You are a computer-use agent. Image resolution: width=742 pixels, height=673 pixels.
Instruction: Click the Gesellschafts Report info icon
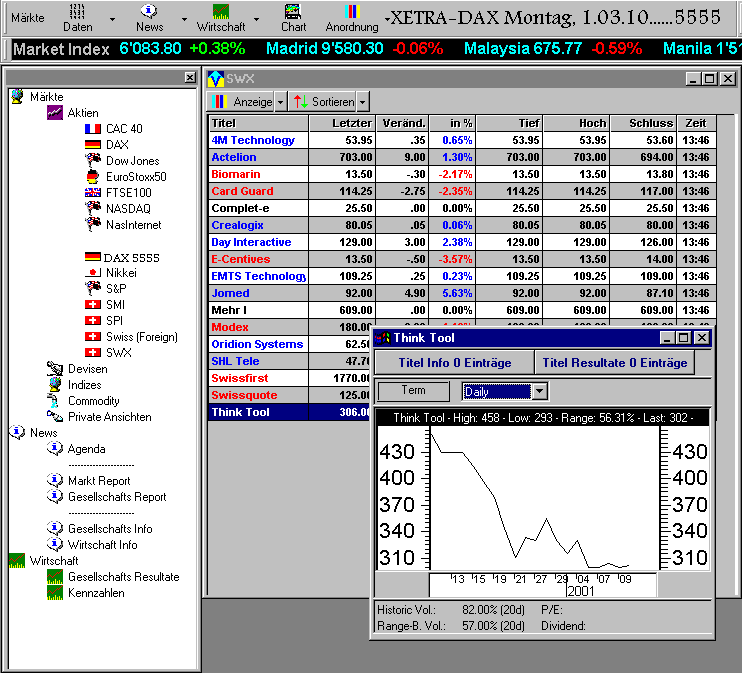pos(55,496)
